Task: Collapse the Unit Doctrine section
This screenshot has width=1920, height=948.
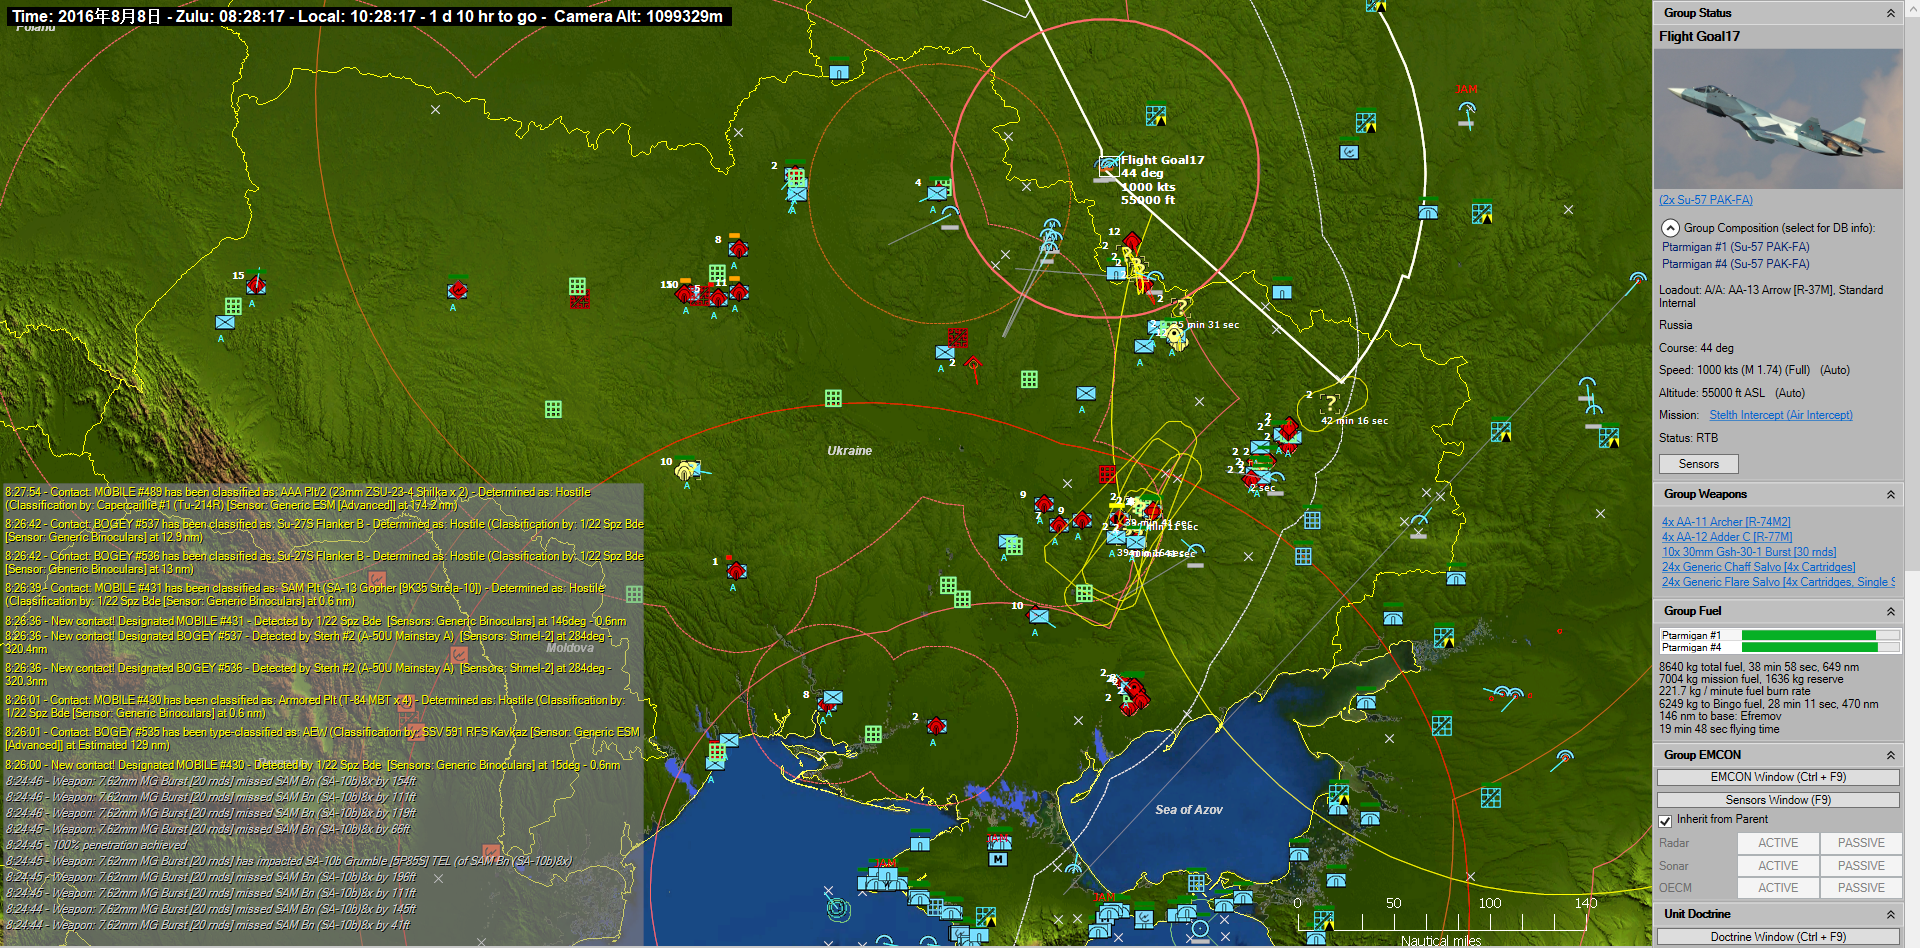Action: click(1890, 914)
